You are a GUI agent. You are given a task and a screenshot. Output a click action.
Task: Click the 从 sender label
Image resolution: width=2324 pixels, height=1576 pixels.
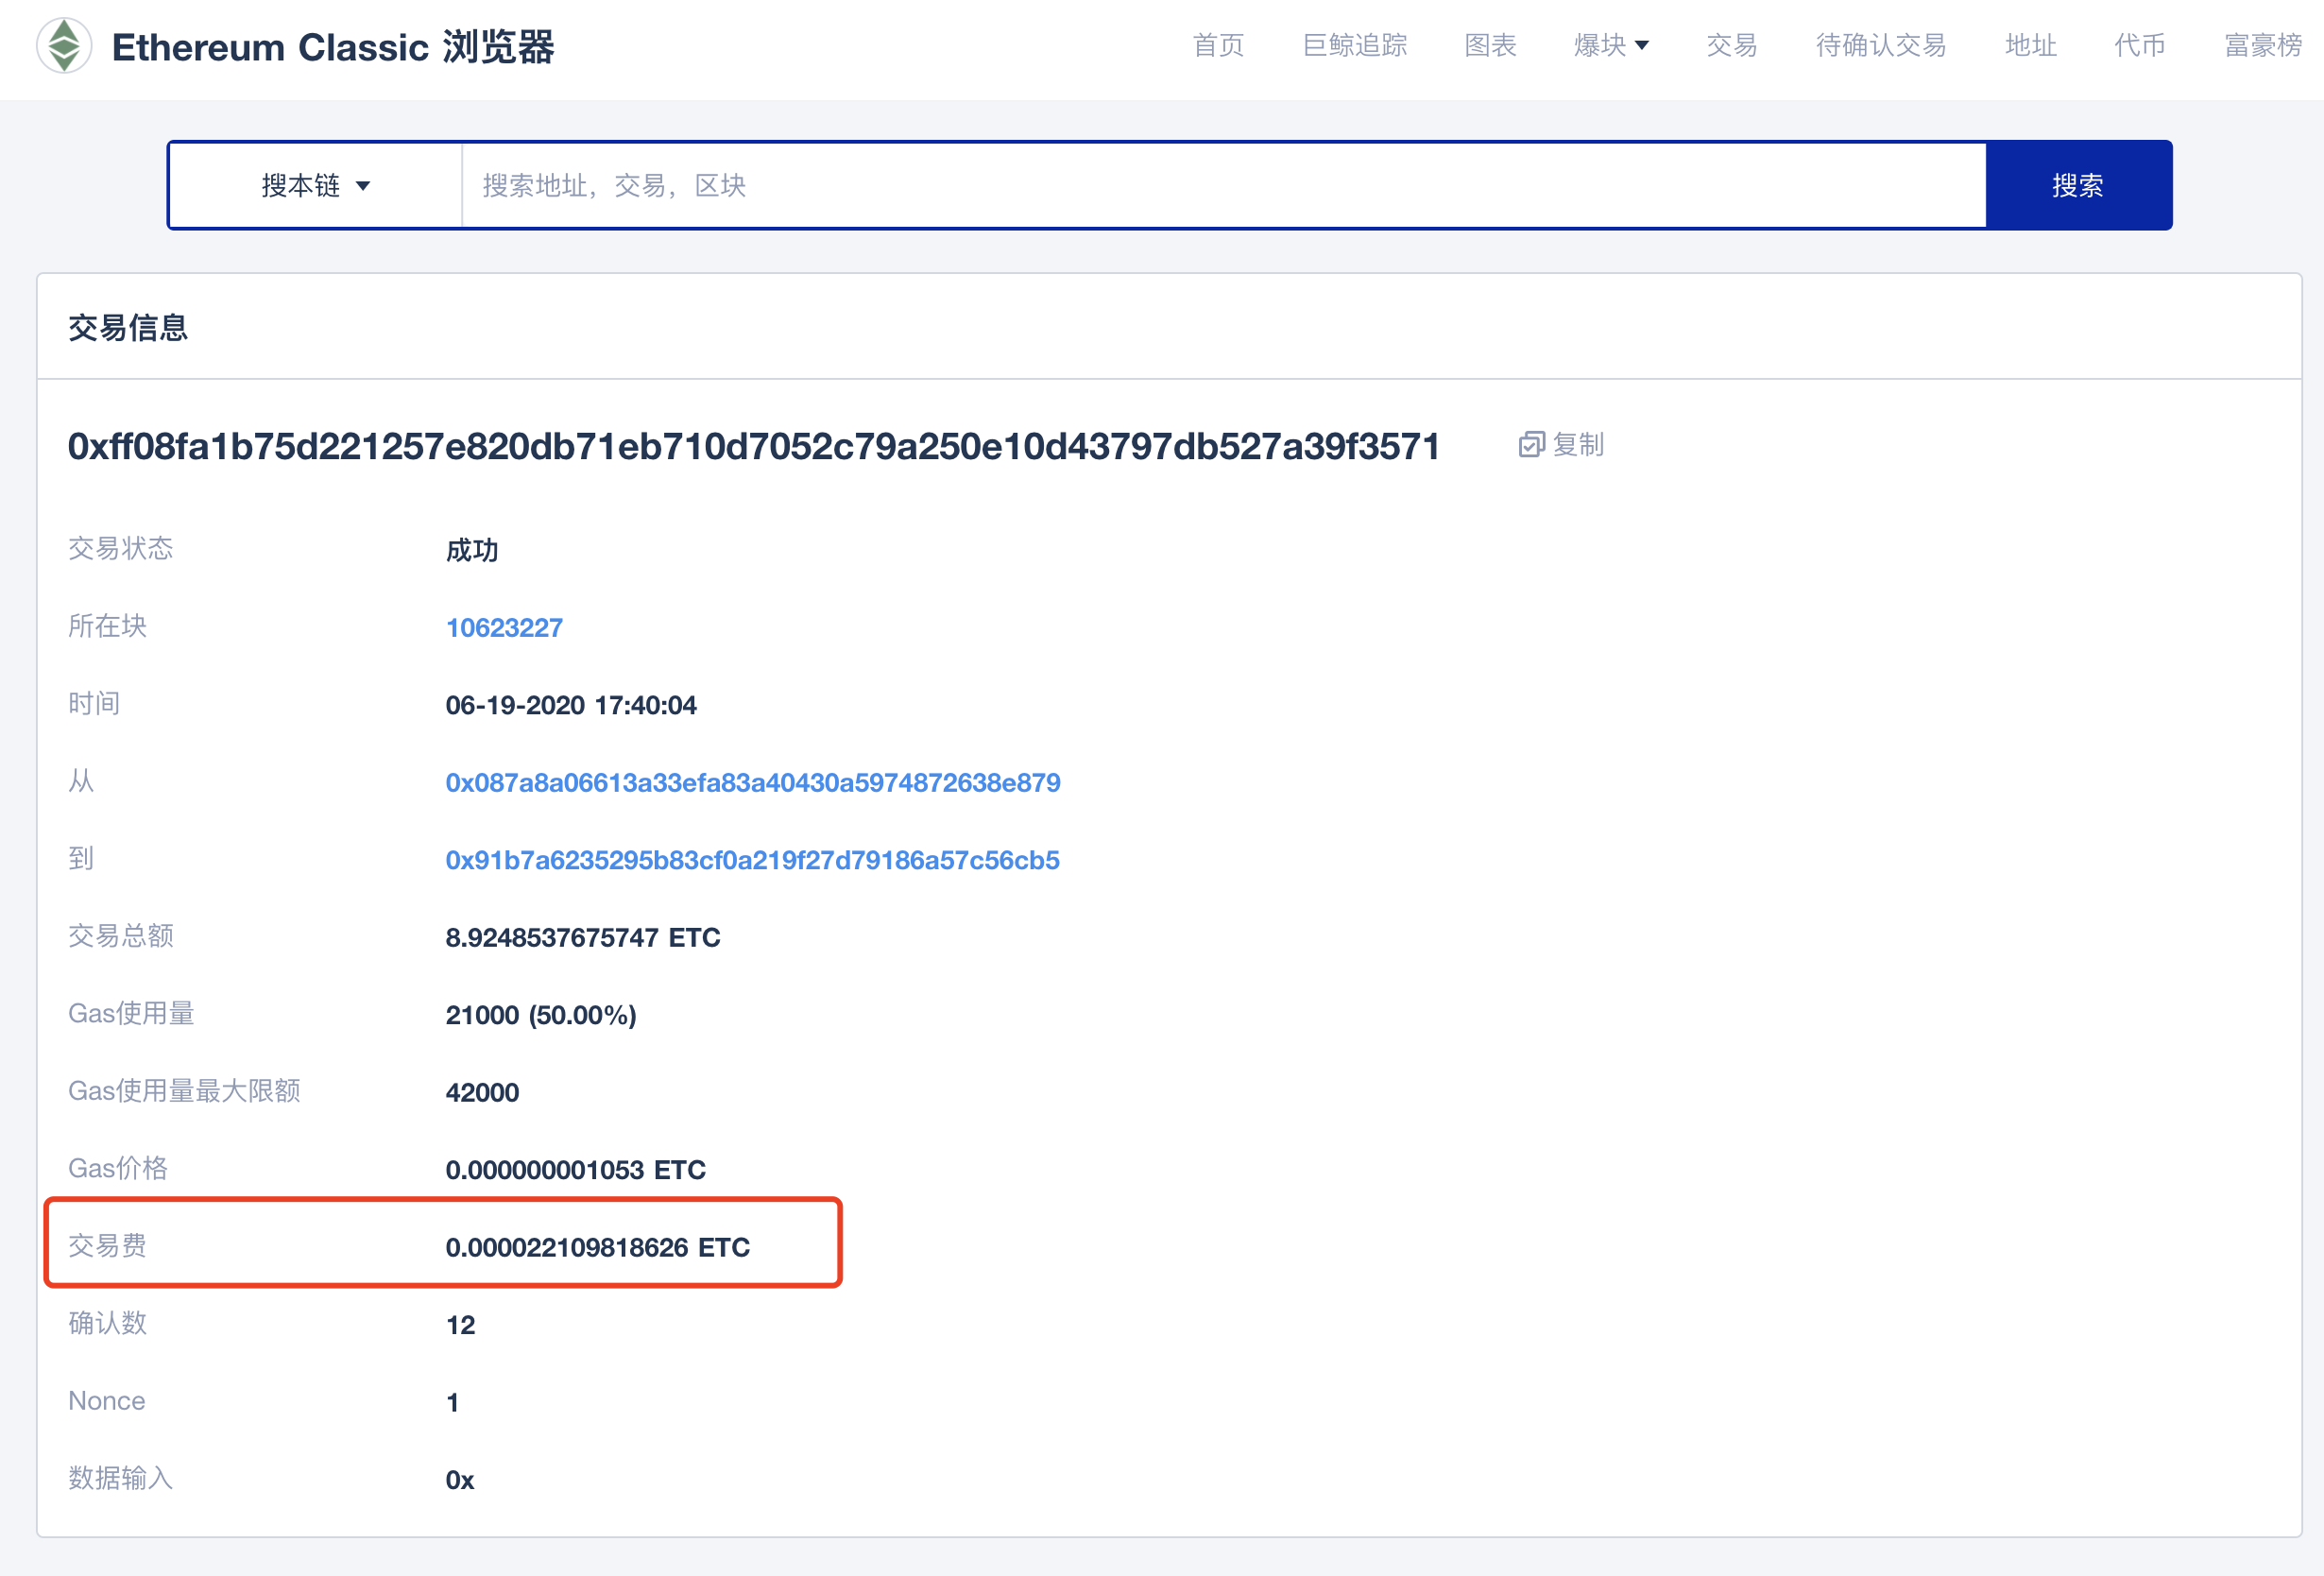(81, 781)
